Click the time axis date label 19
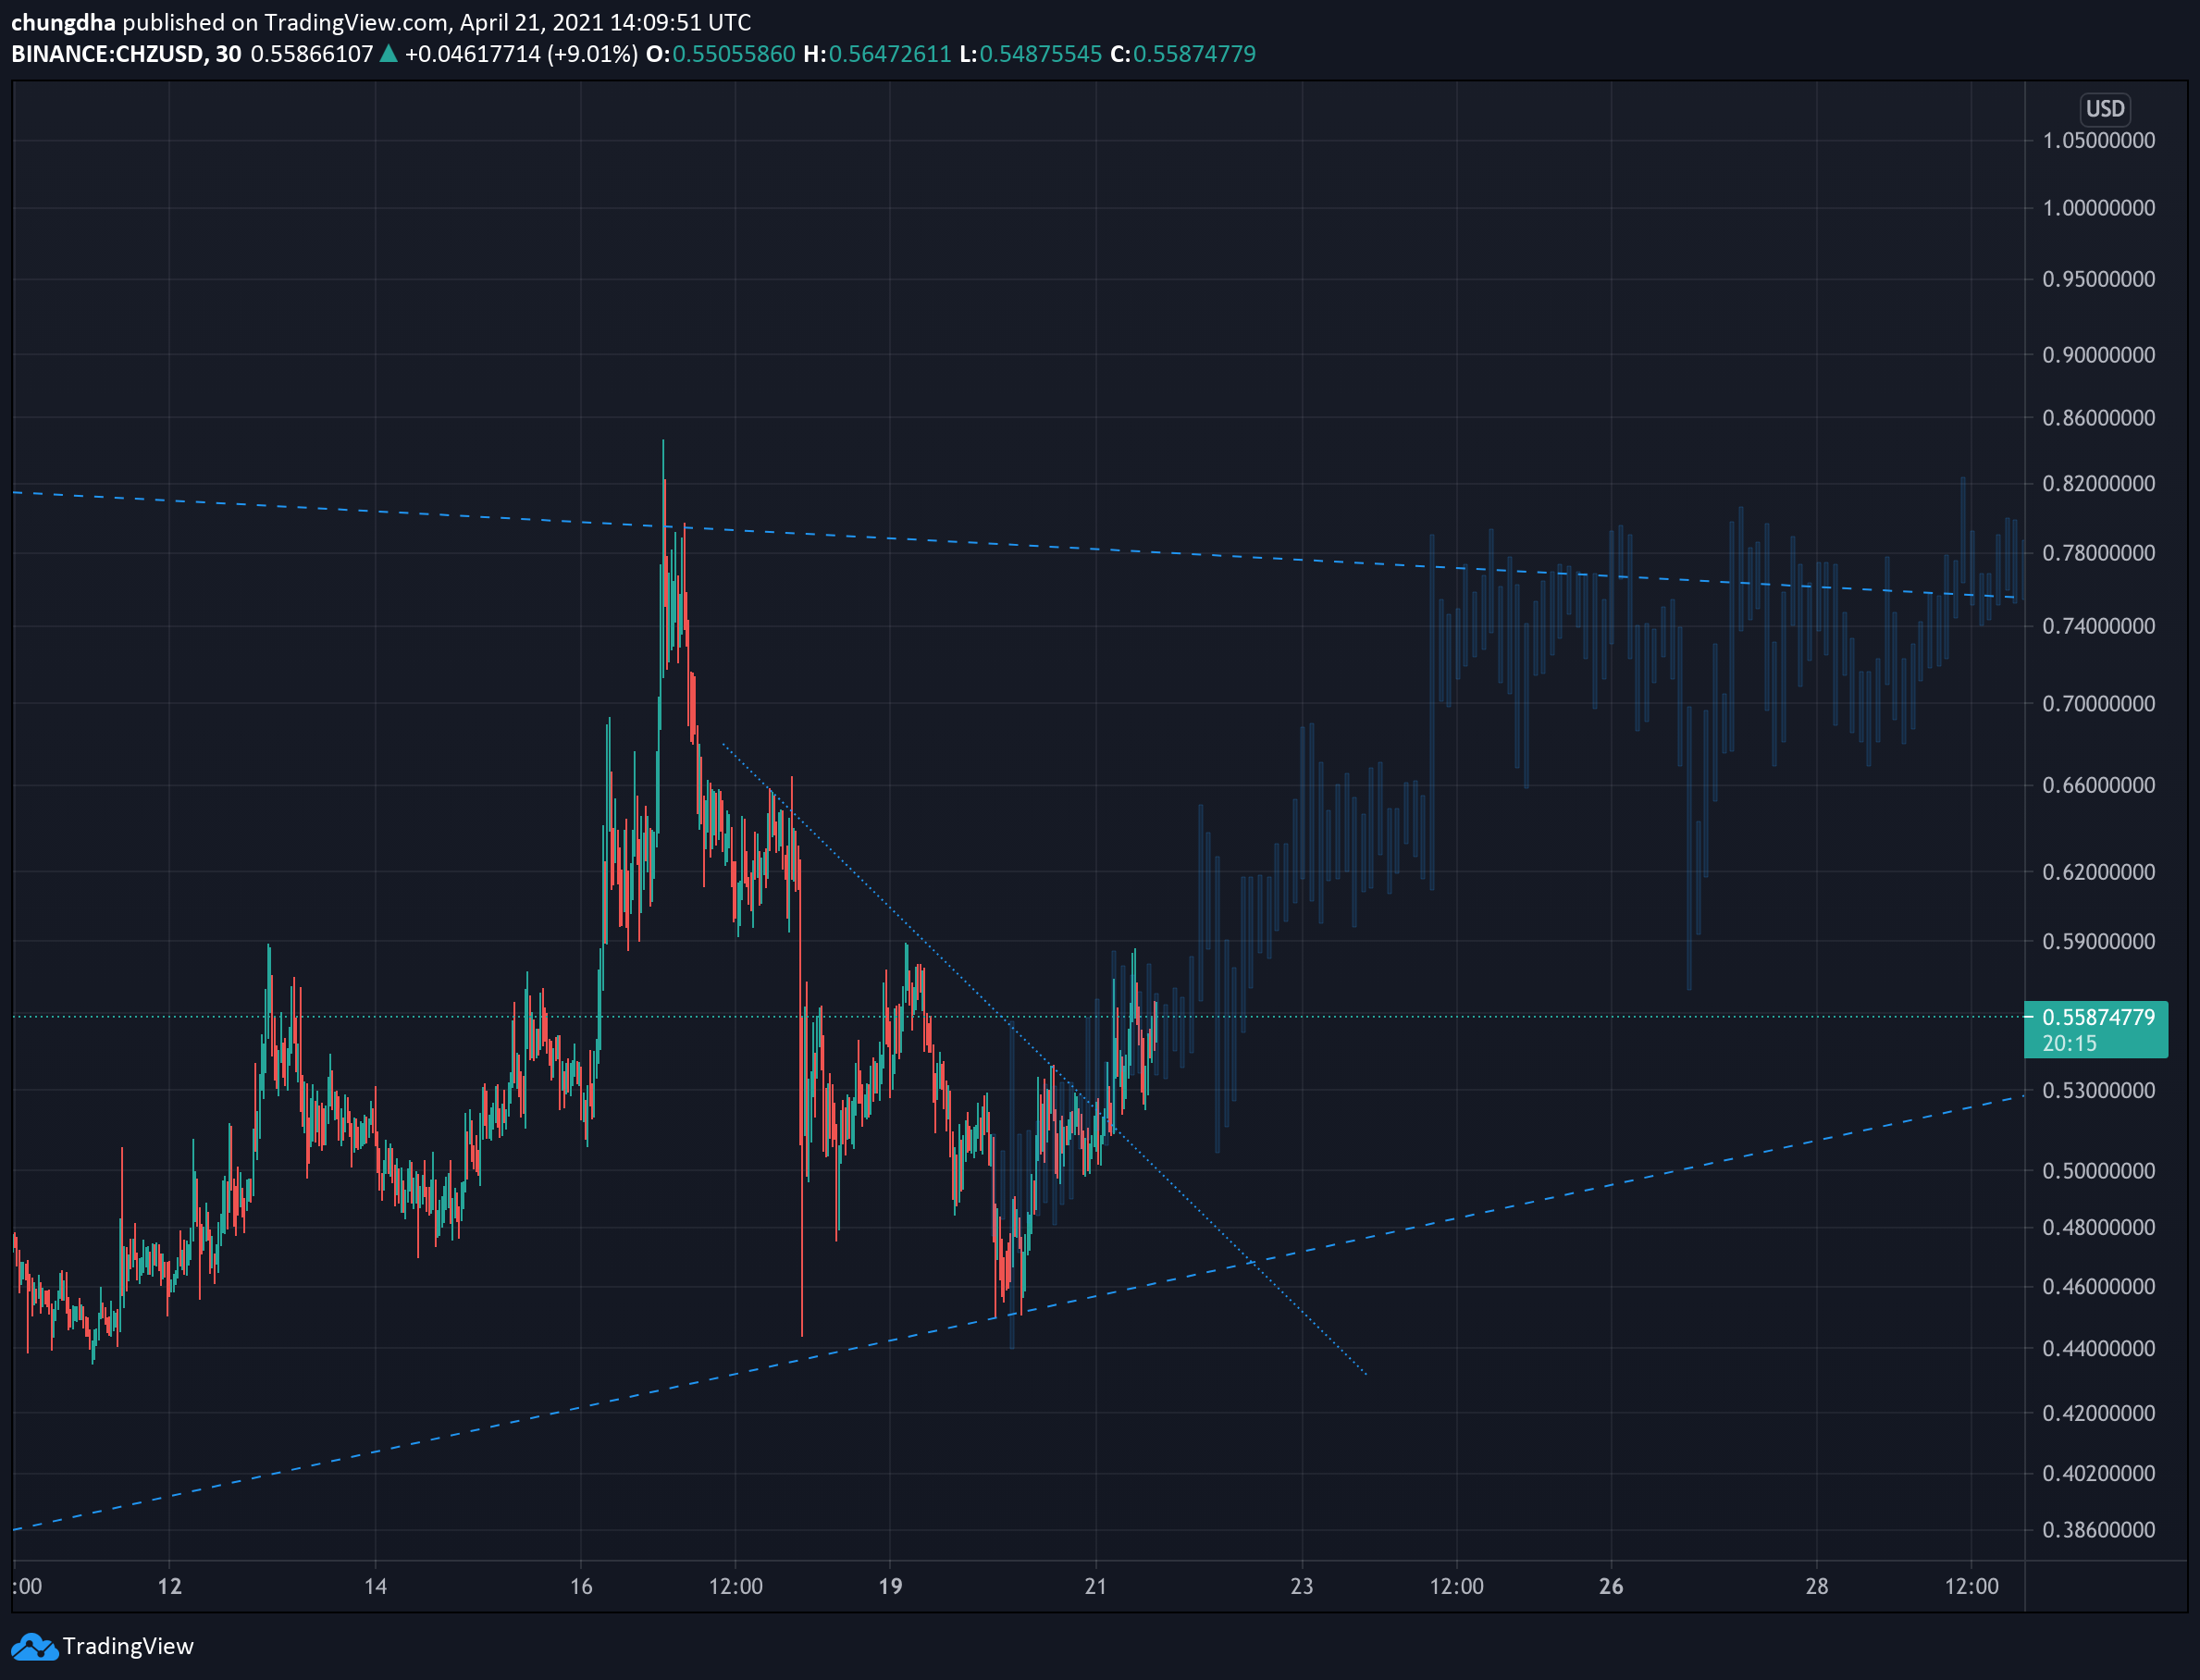 (890, 1587)
